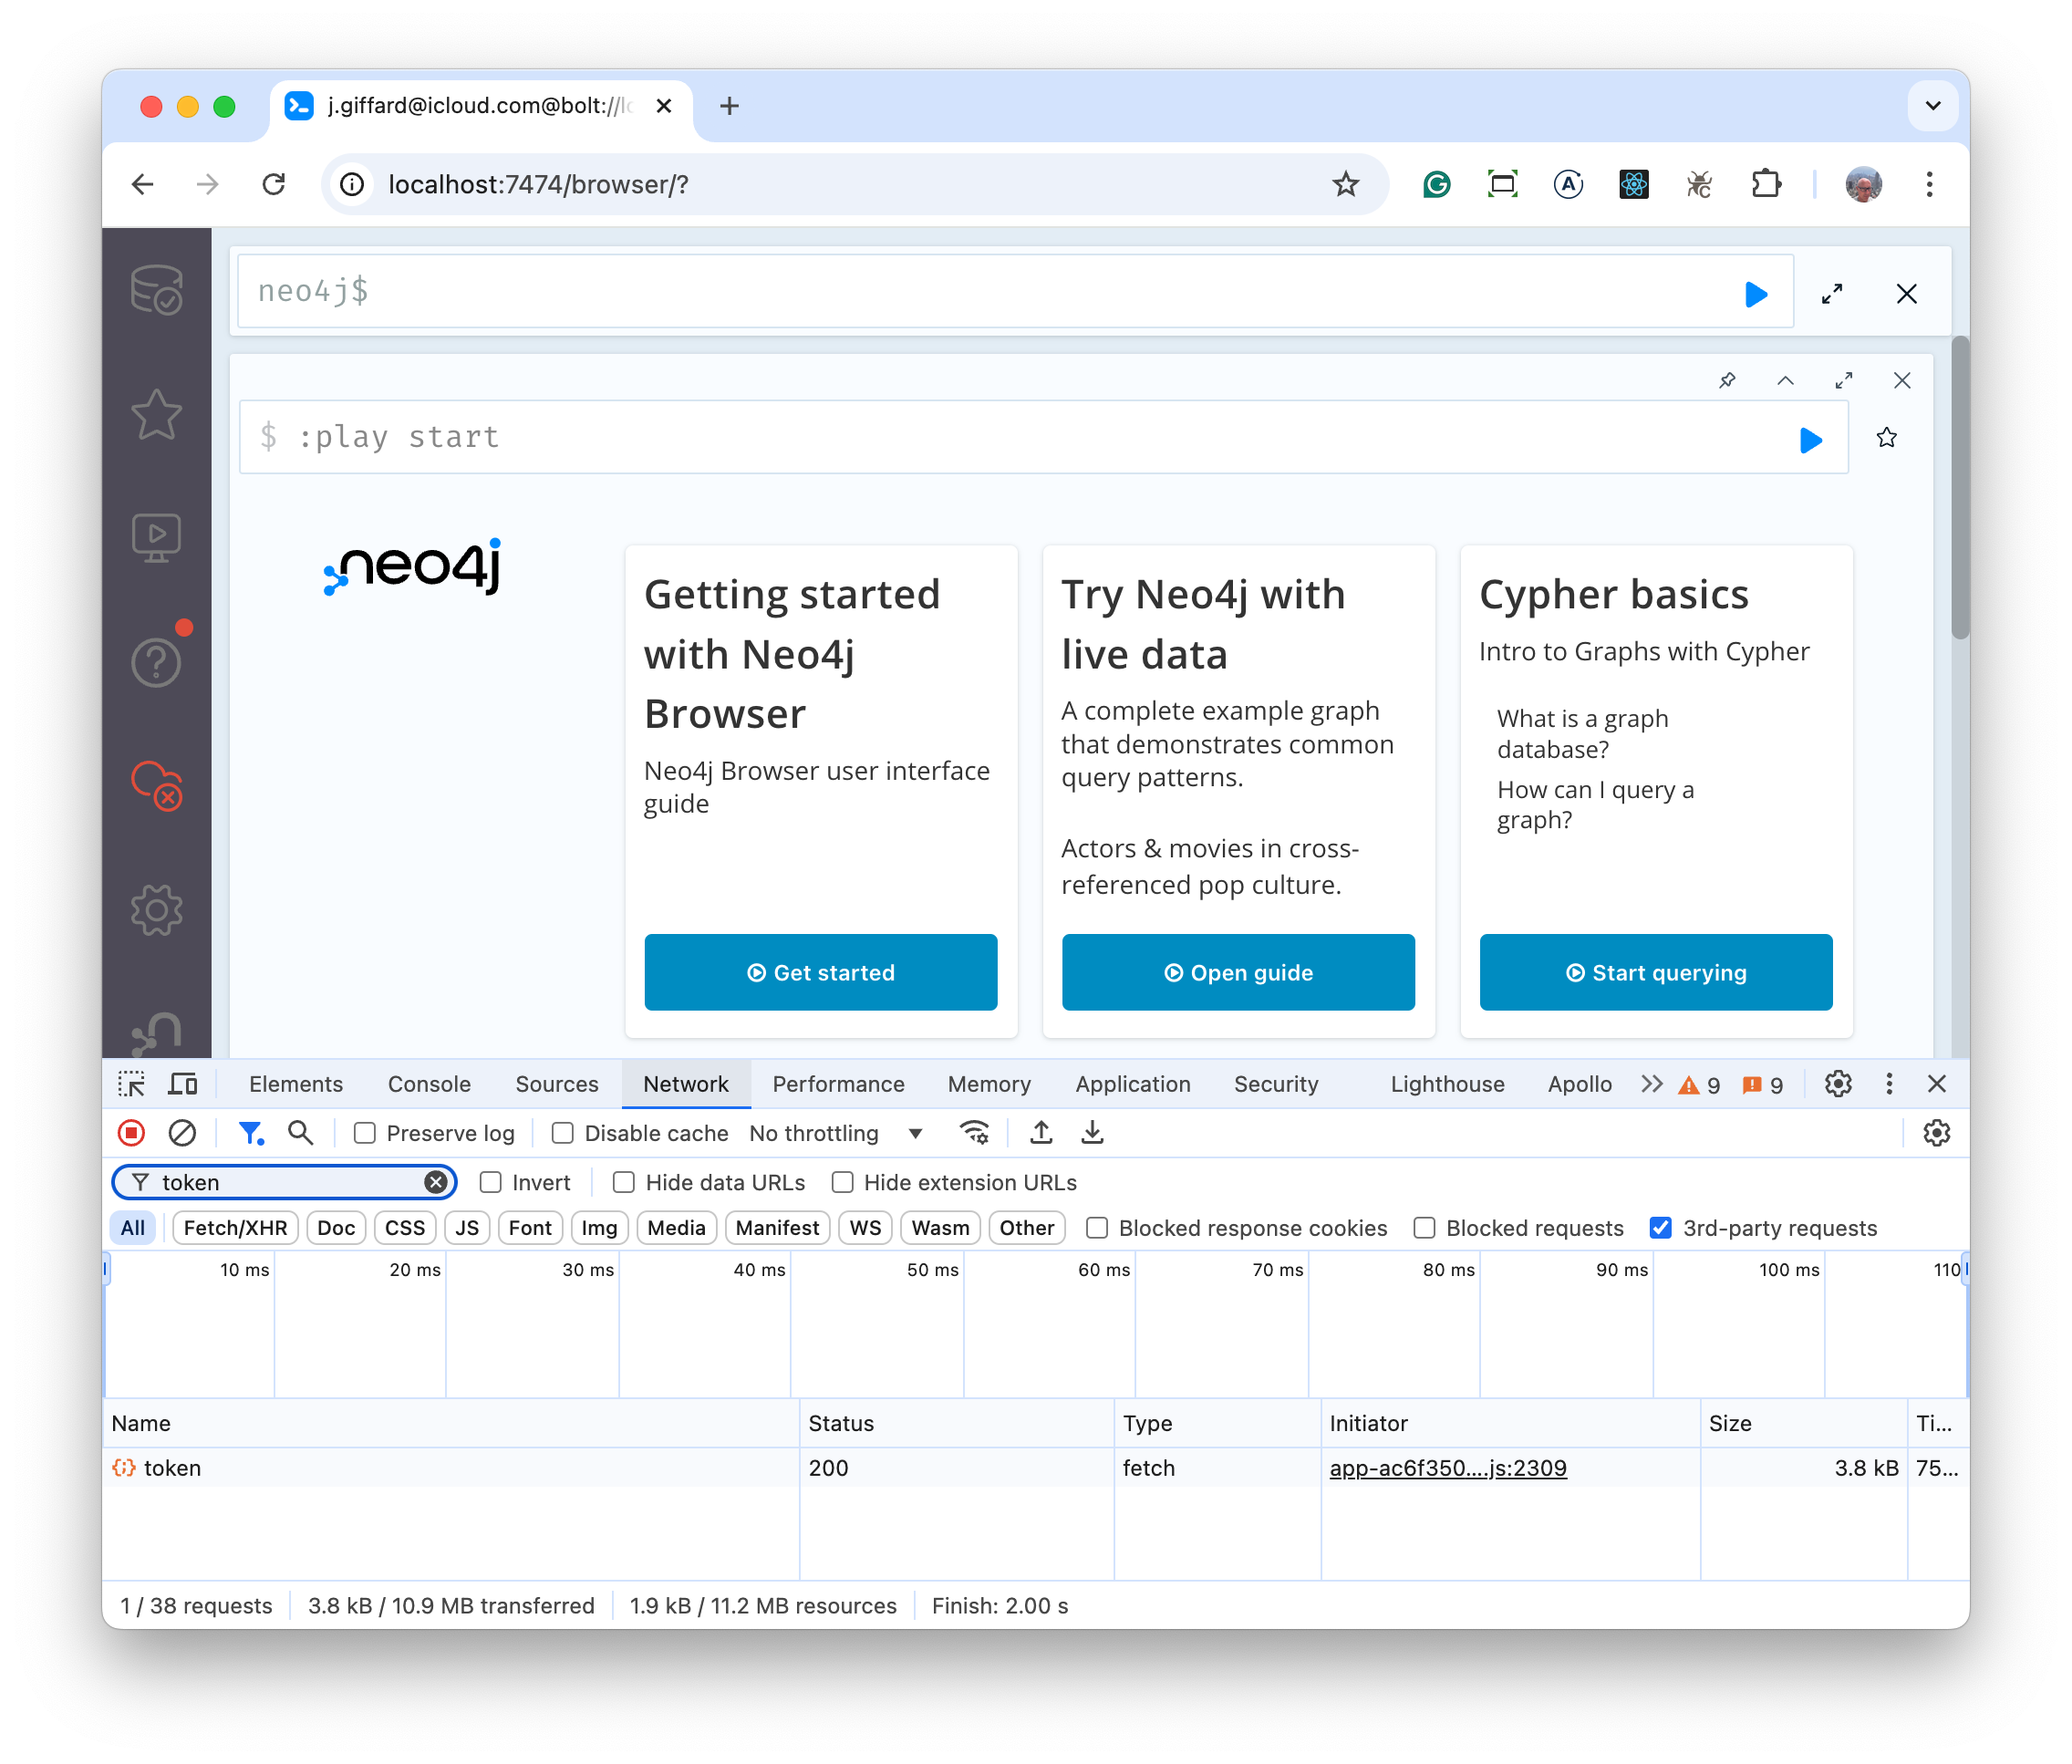Reload the localhost page

(273, 185)
